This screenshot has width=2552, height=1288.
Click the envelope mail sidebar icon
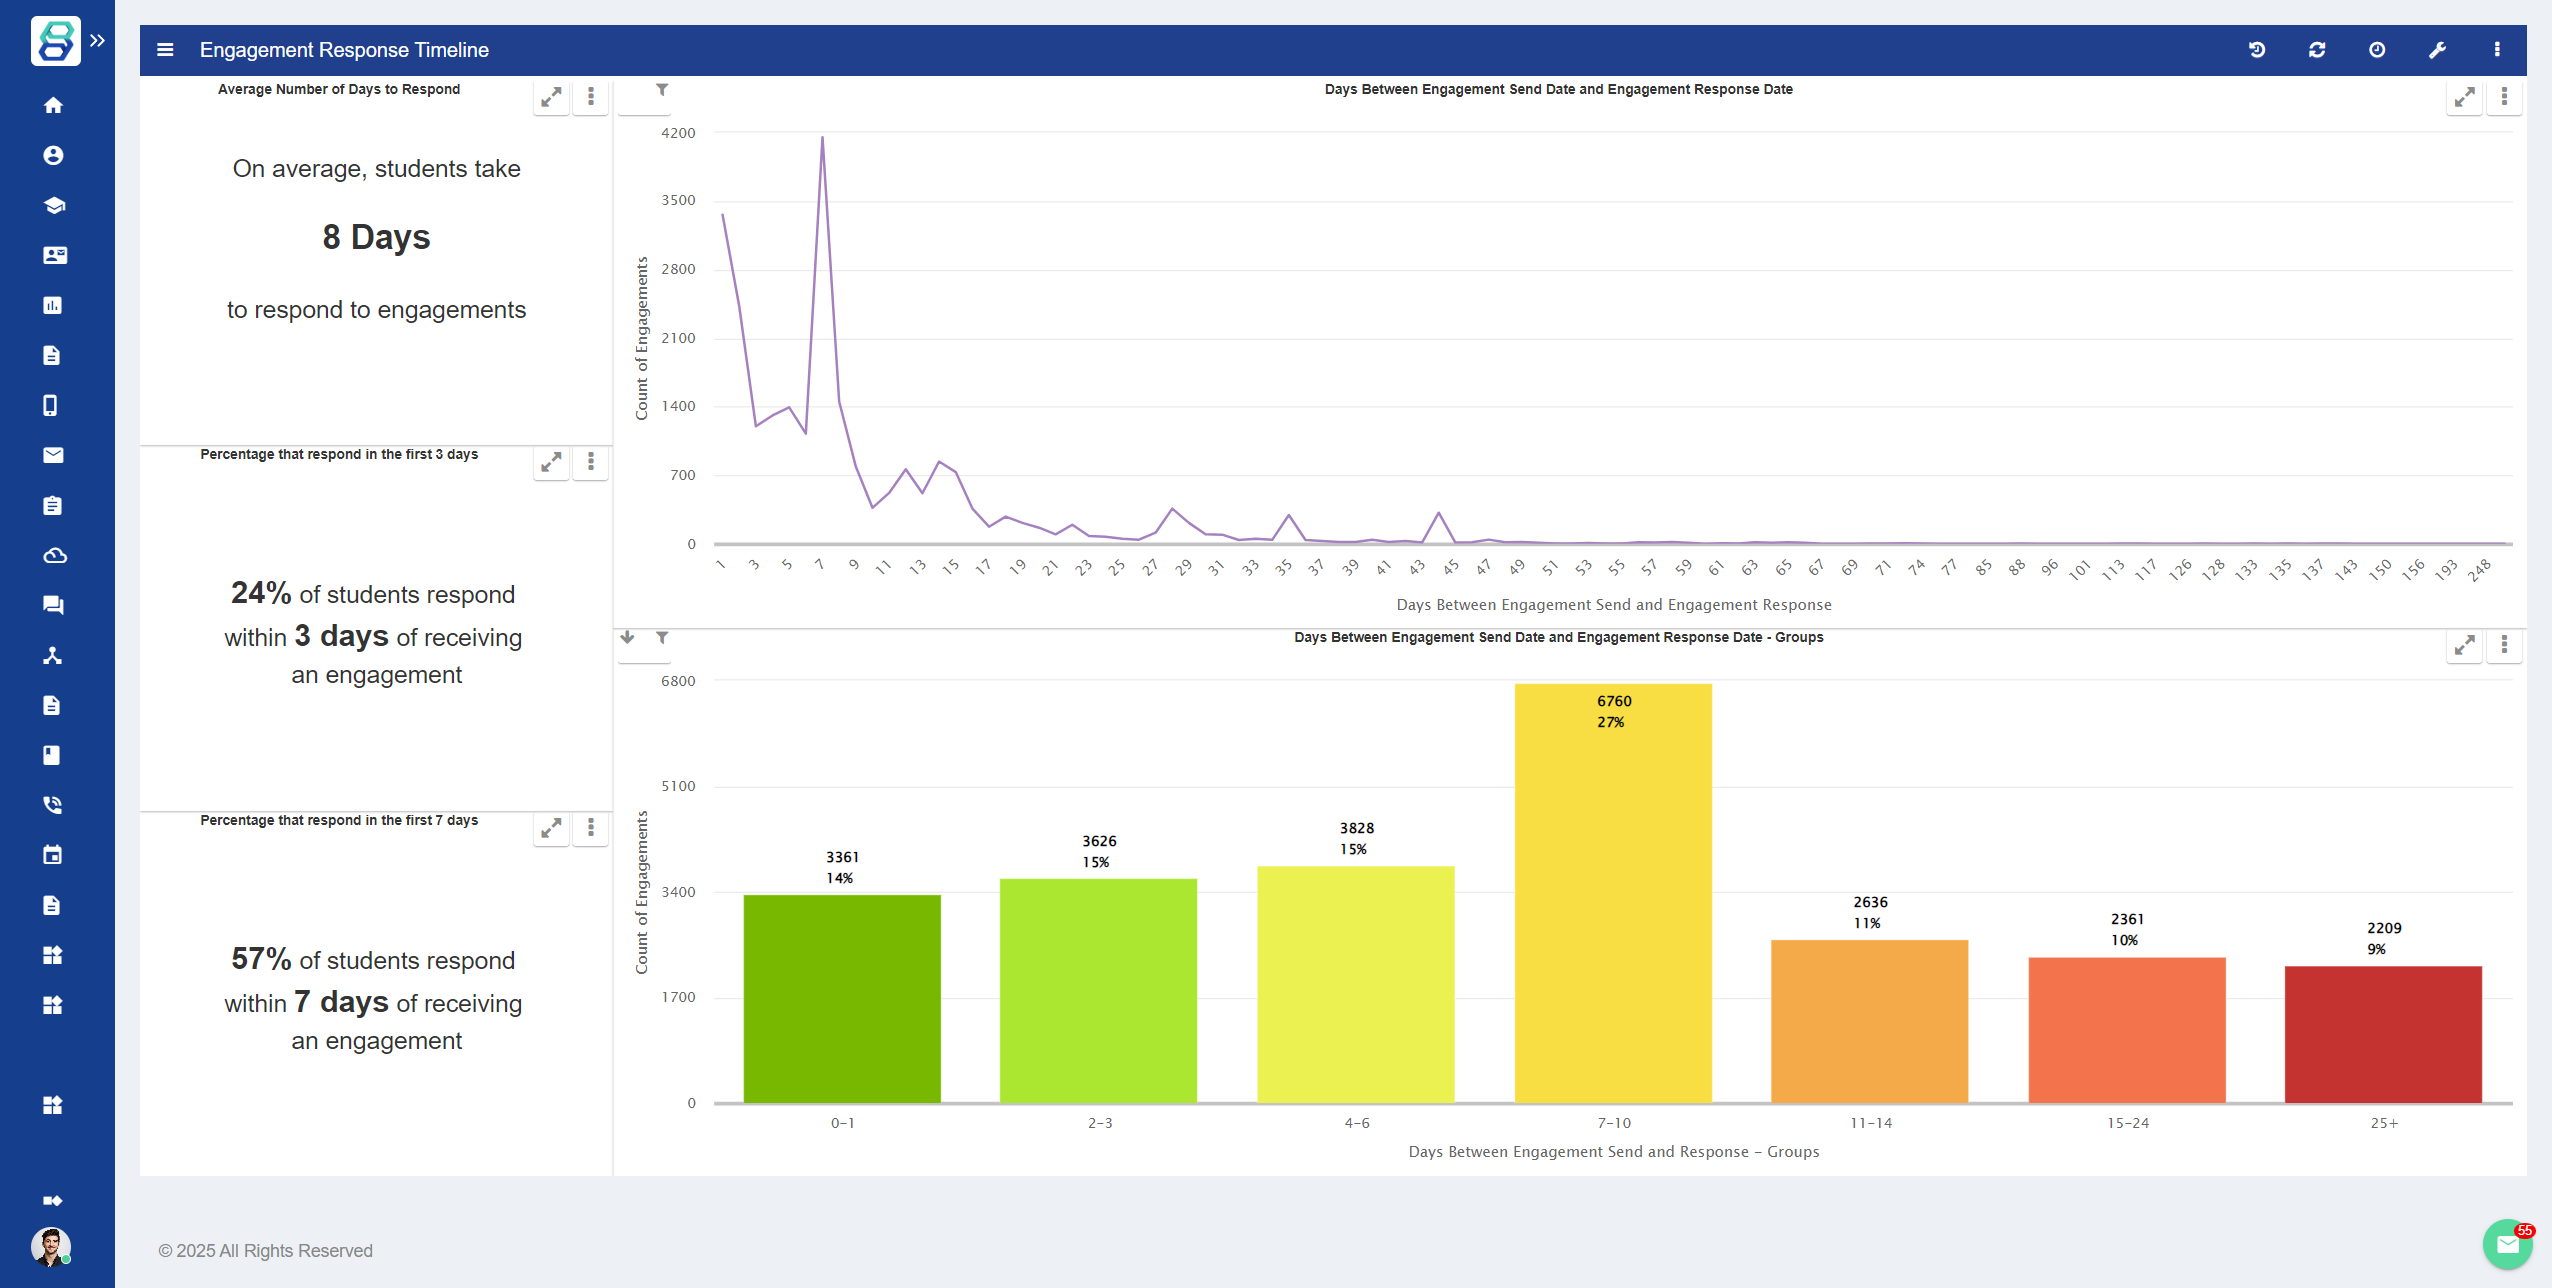point(53,455)
